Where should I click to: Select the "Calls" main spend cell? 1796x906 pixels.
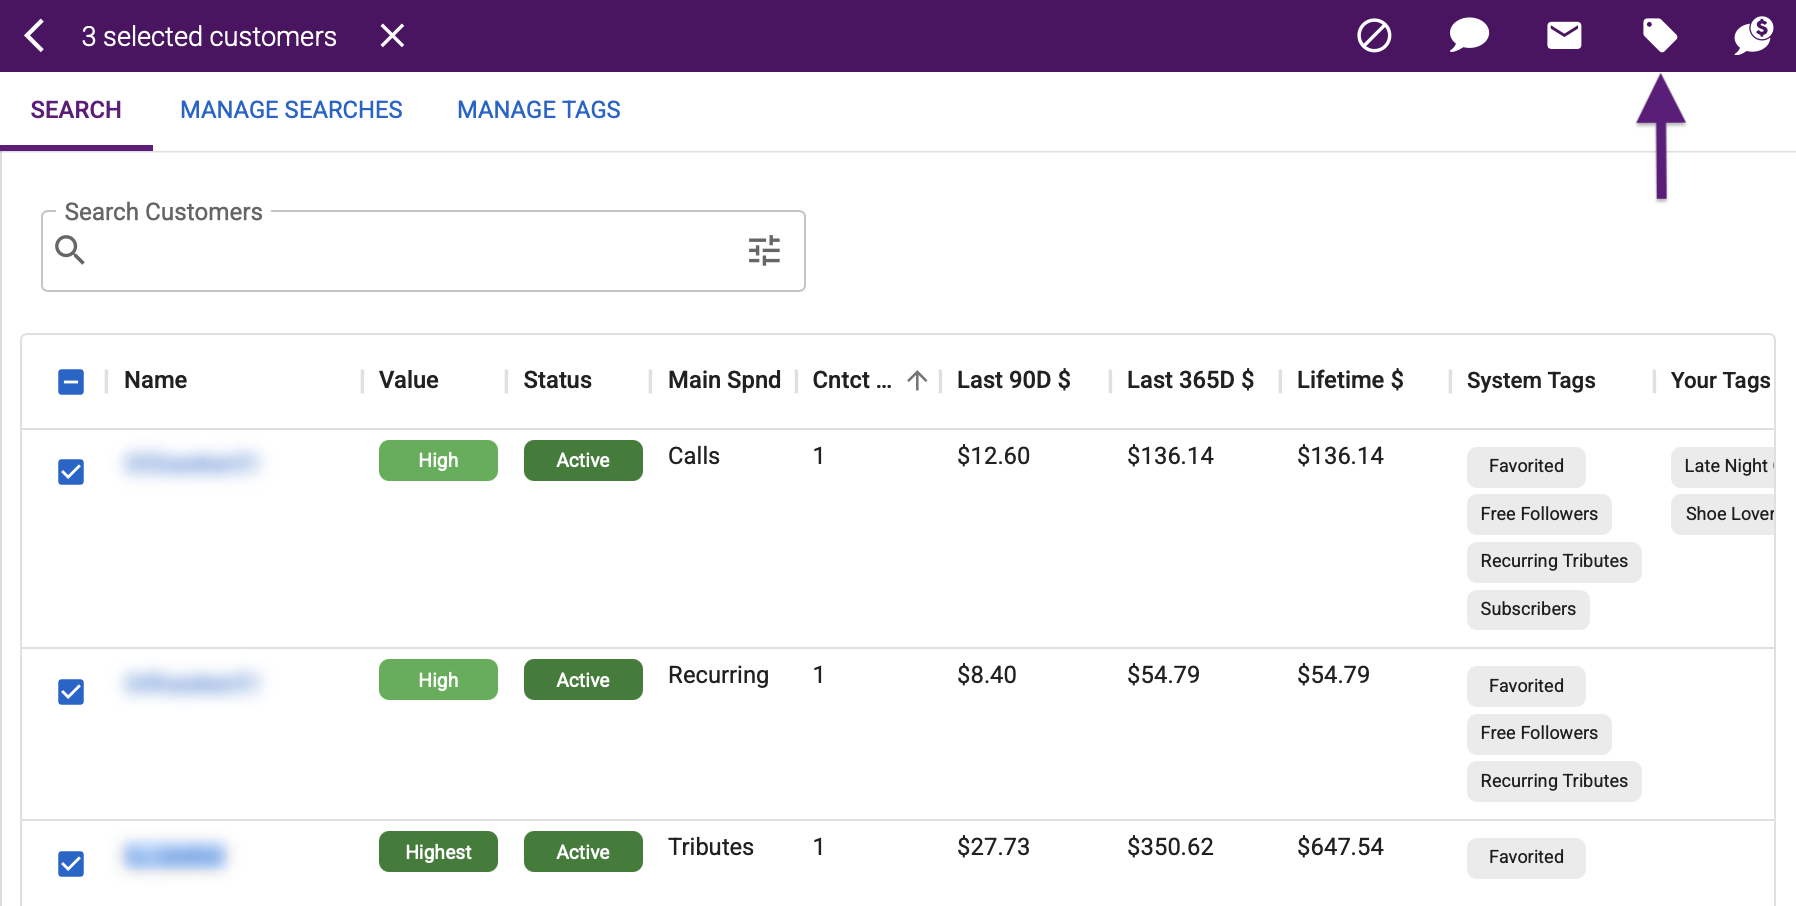(694, 456)
